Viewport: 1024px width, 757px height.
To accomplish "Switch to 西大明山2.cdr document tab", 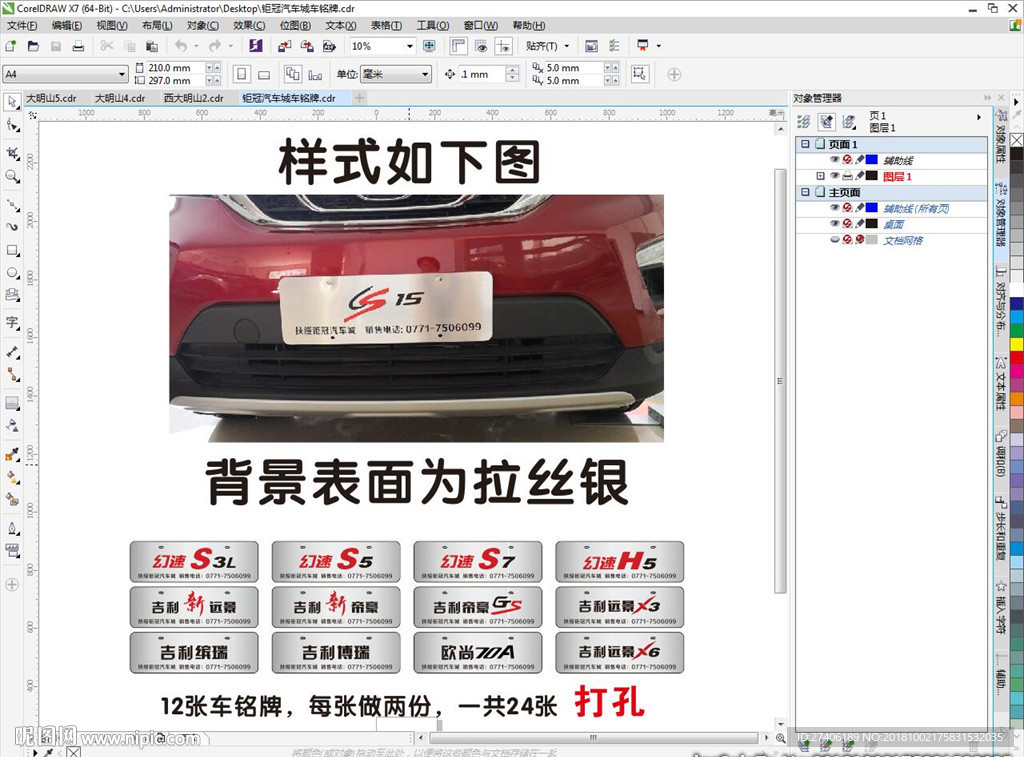I will [x=193, y=98].
